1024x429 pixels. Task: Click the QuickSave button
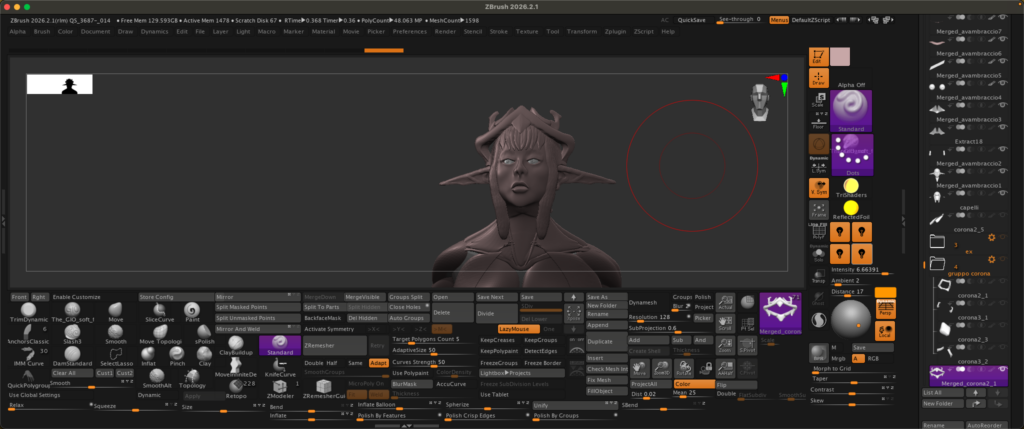[692, 20]
